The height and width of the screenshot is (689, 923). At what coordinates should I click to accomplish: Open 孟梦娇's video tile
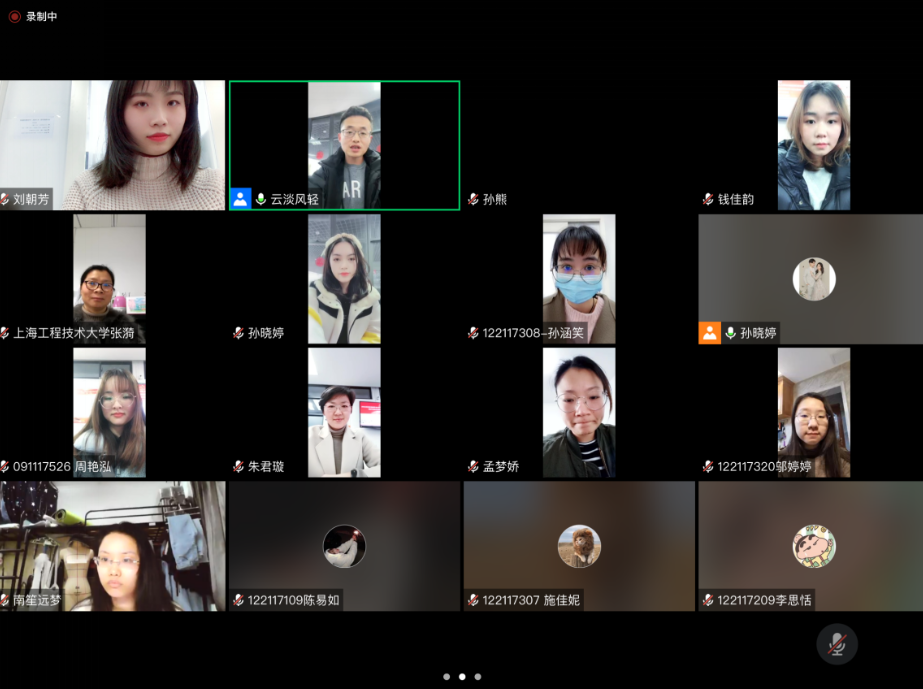579,410
